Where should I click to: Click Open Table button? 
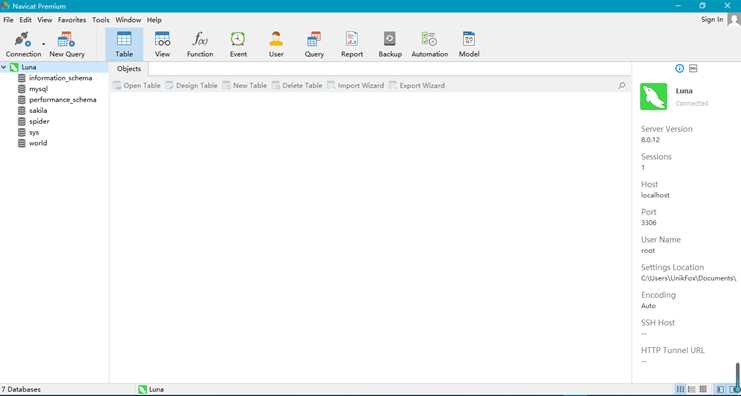(137, 86)
